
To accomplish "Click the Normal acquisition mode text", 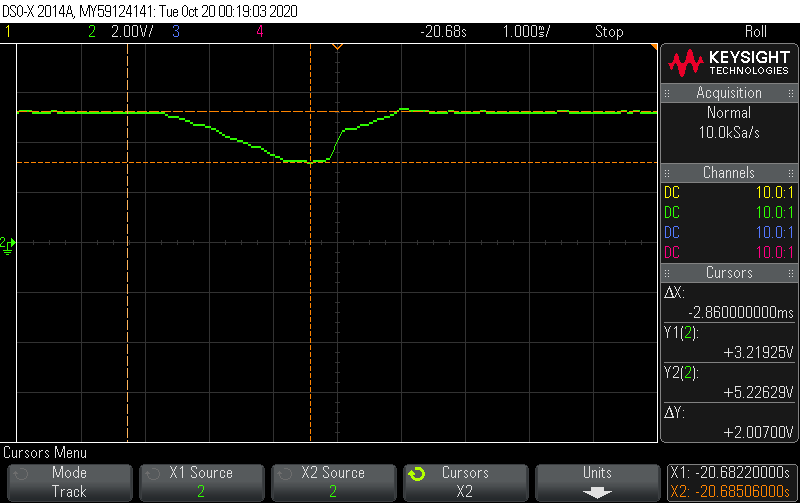I will [729, 112].
